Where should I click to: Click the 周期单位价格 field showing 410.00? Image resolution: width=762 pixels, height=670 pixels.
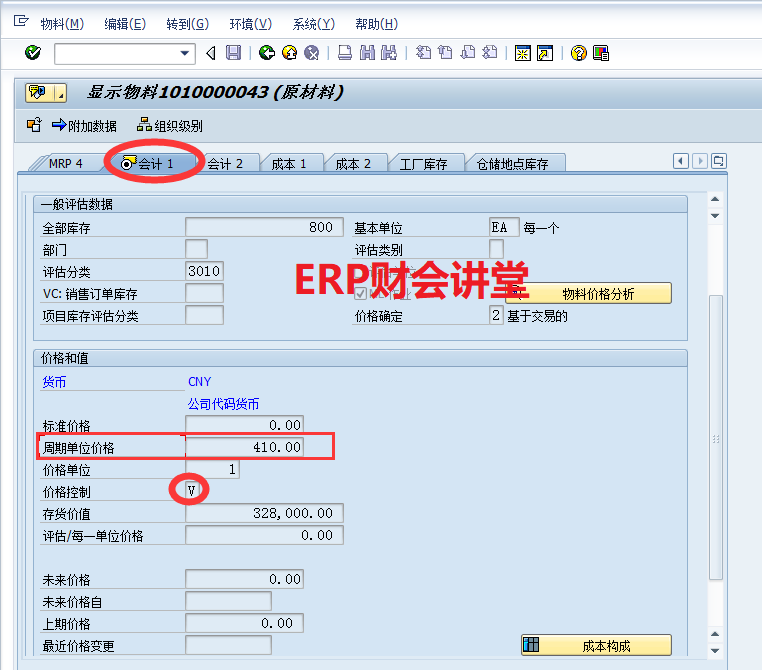(x=244, y=447)
